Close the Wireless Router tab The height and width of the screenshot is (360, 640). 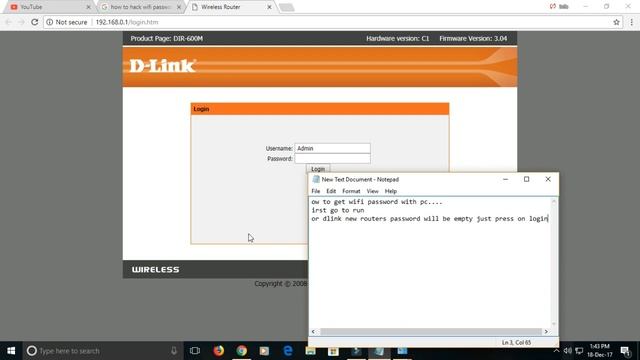coord(269,7)
